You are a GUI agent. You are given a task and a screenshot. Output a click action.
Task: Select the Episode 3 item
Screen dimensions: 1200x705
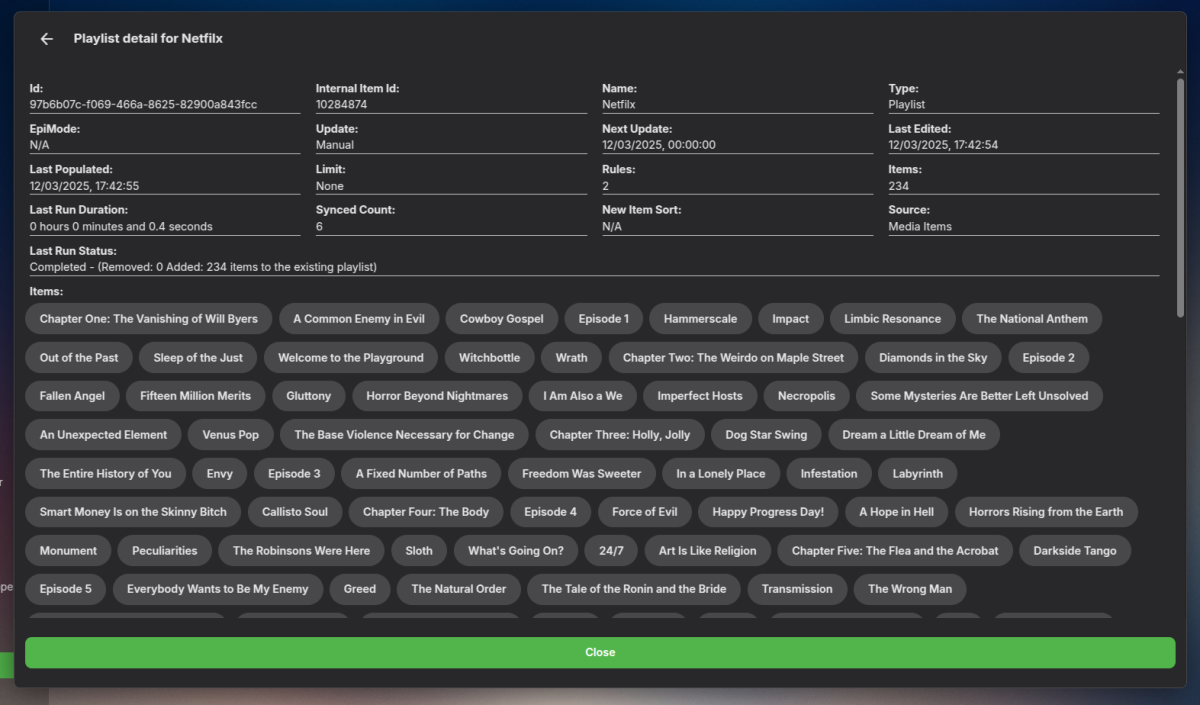[293, 473]
